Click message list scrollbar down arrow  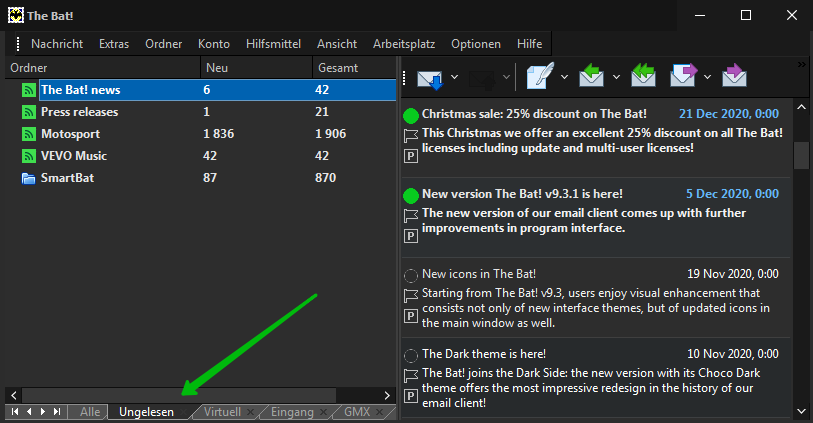(801, 412)
